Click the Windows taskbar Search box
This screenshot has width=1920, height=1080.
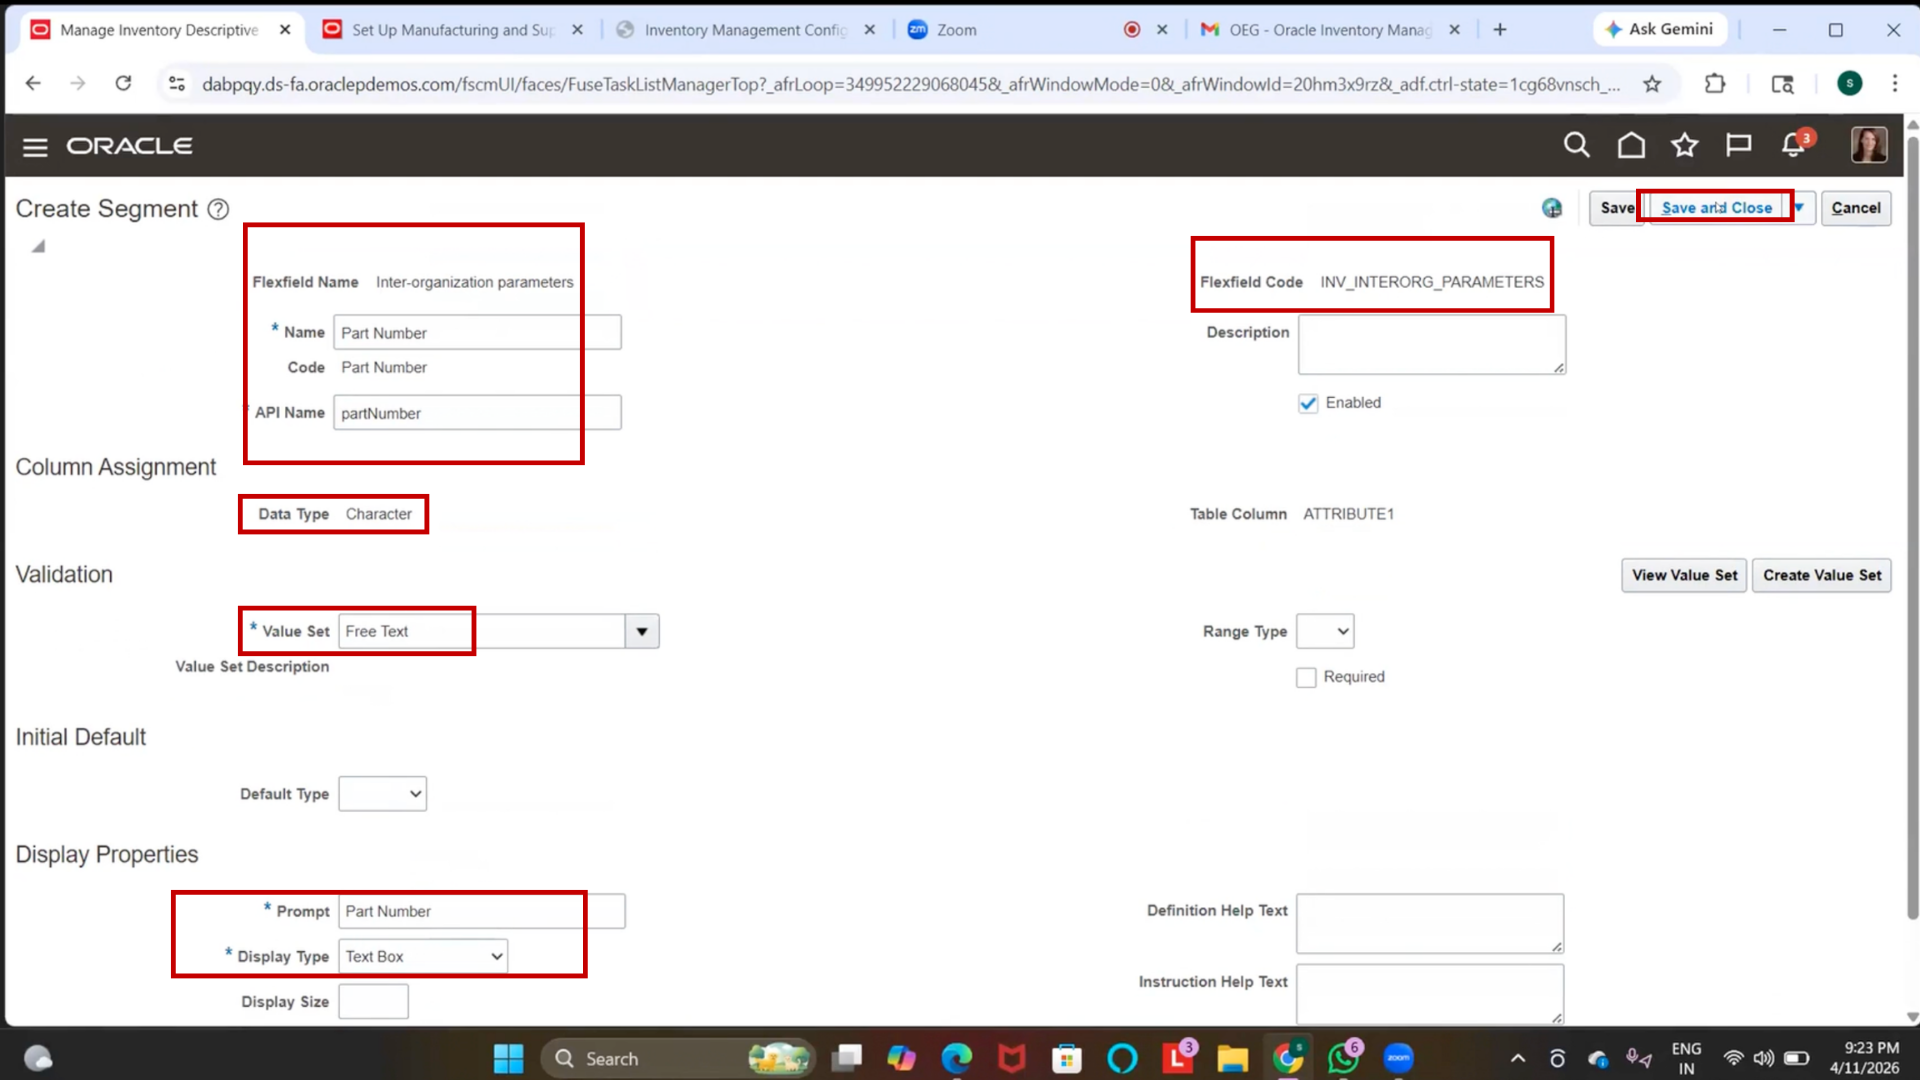pyautogui.click(x=677, y=1058)
